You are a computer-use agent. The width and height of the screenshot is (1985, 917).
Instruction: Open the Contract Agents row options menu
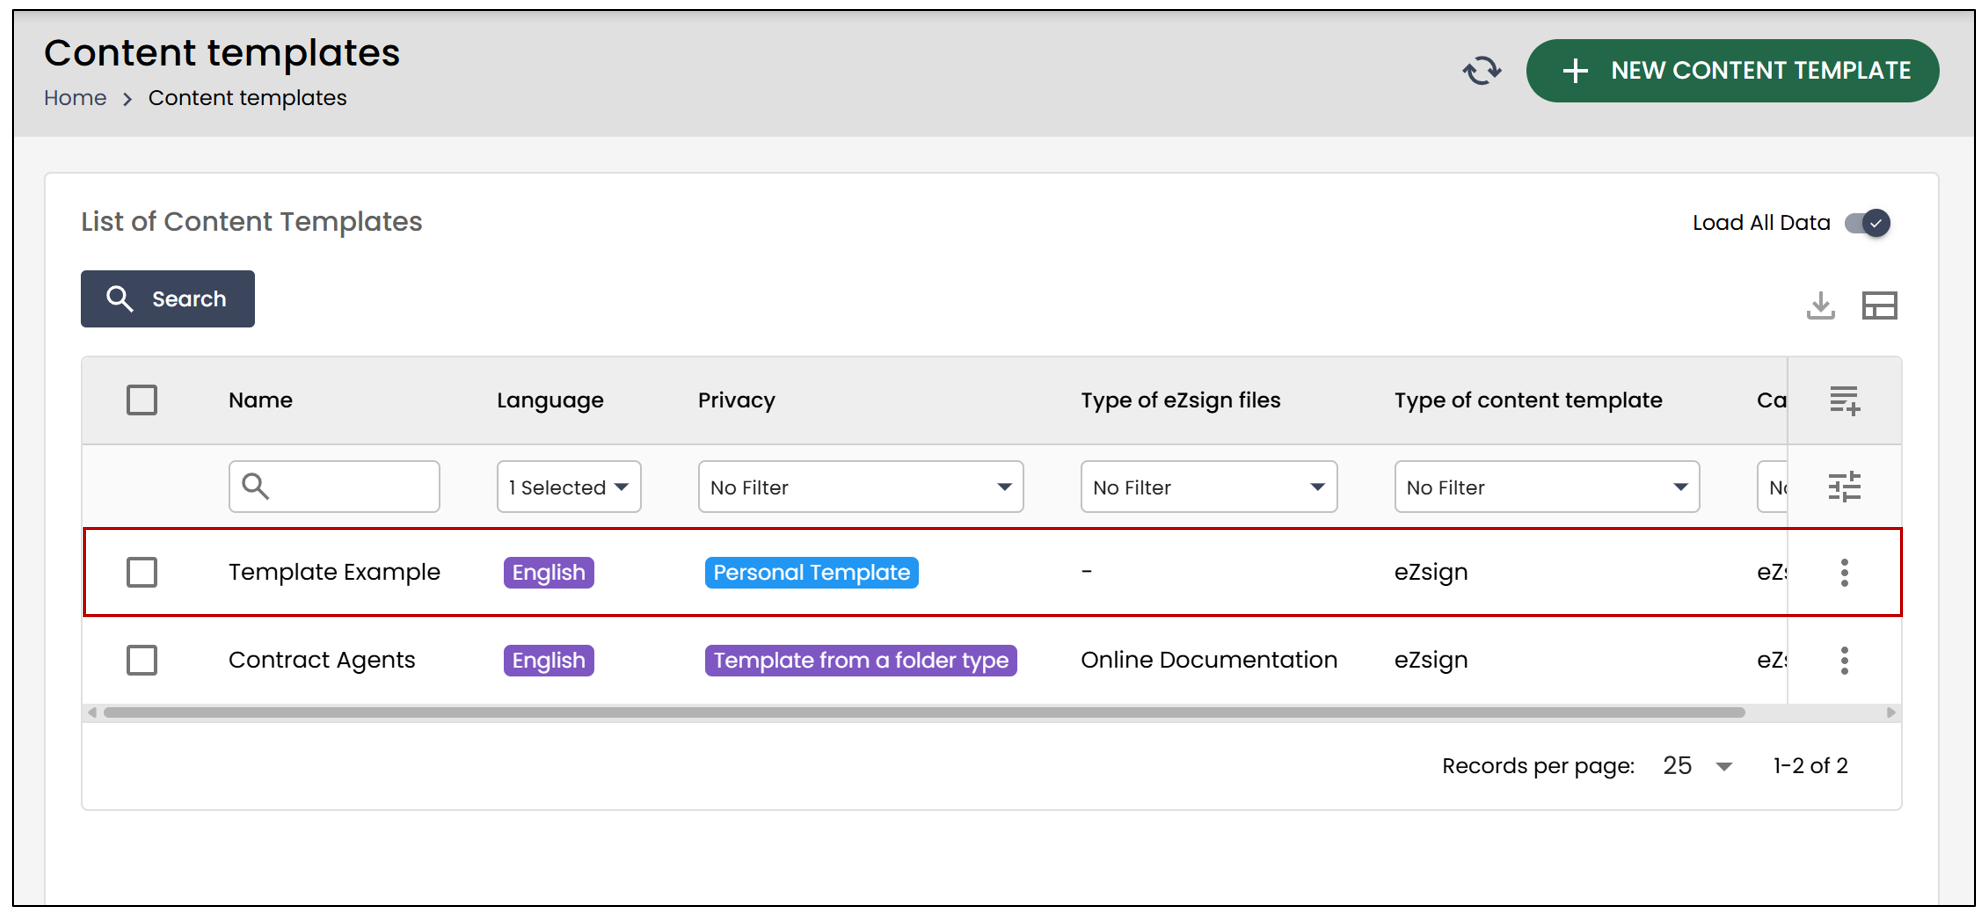click(1844, 661)
